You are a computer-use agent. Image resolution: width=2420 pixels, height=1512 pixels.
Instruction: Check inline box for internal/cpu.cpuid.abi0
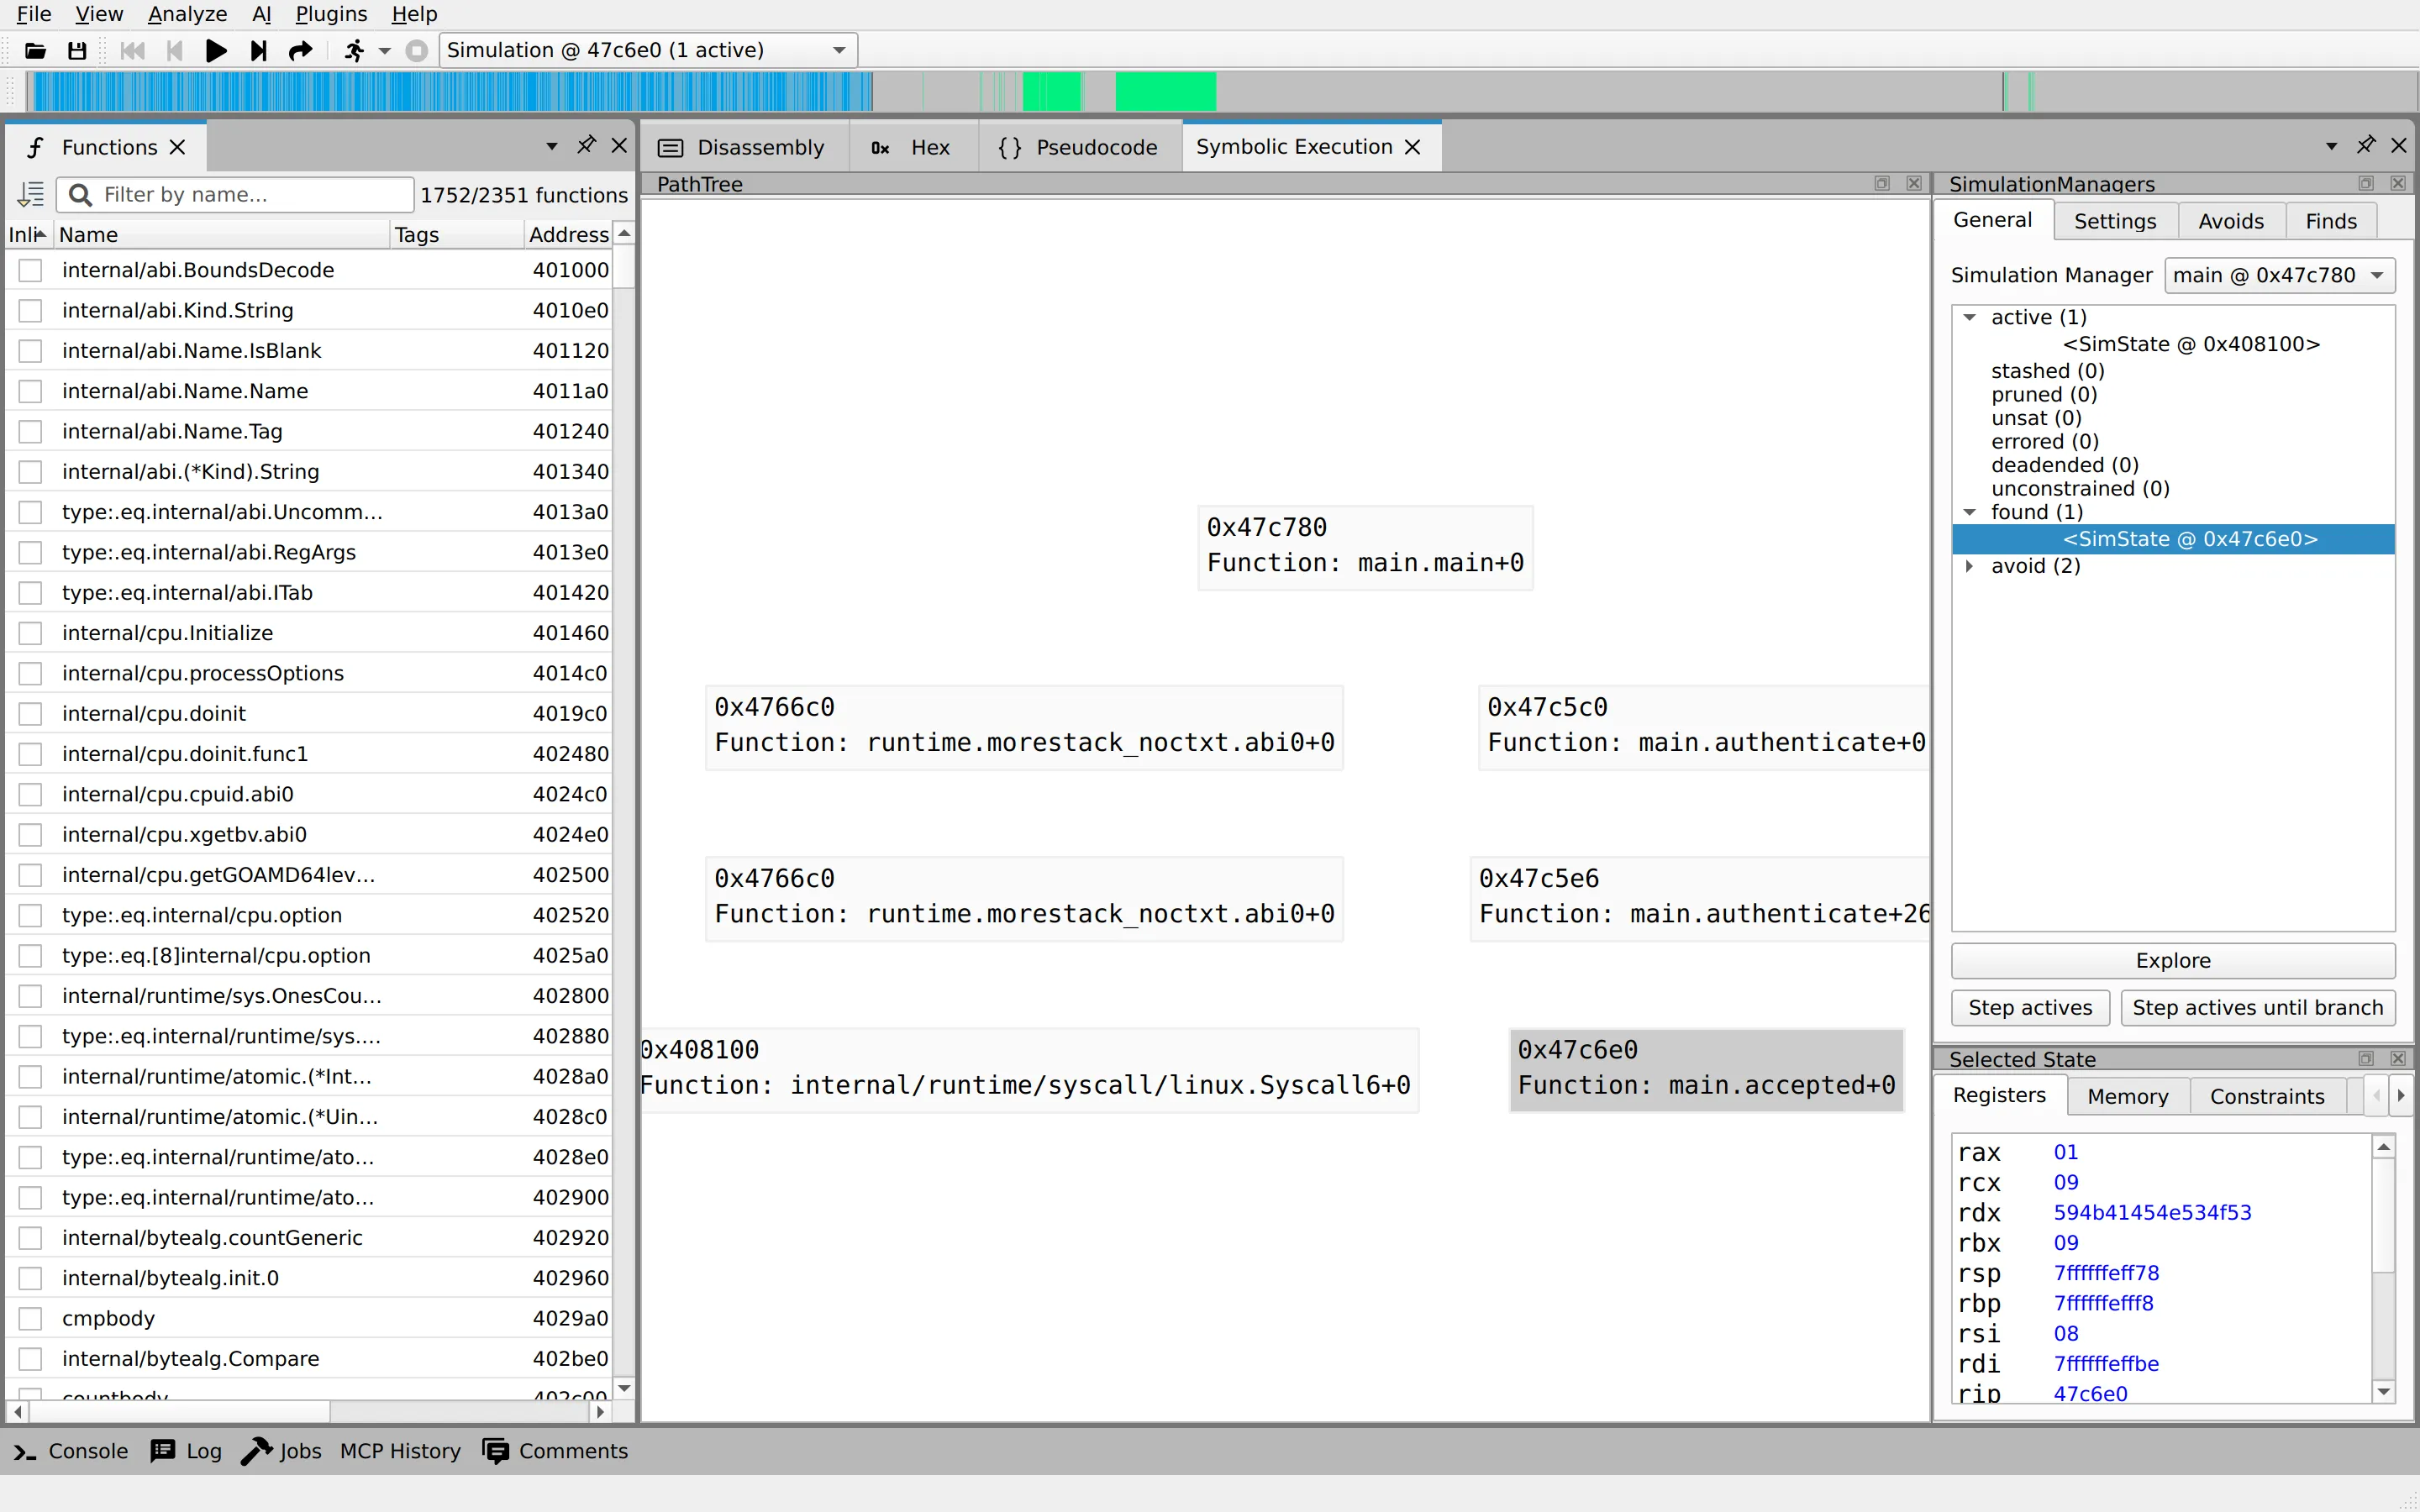pos(31,794)
